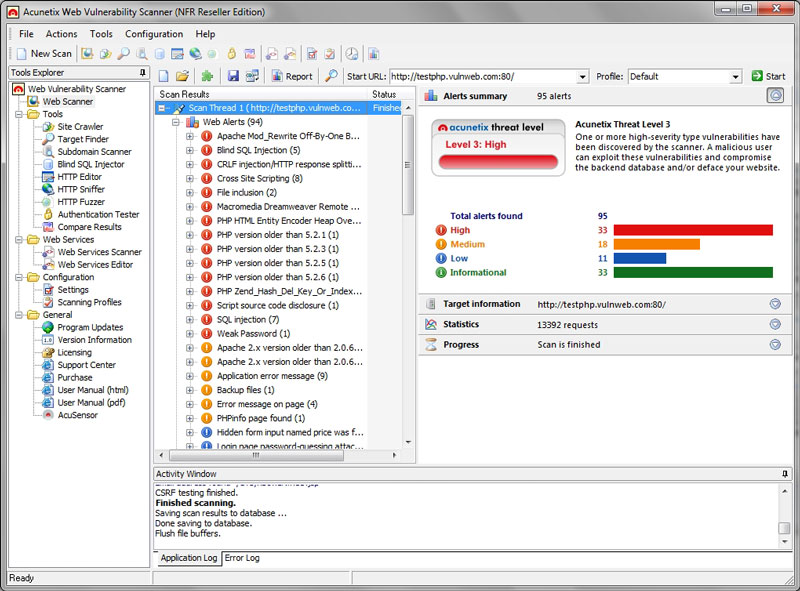Open the Configuration menu
The image size is (800, 591).
click(153, 34)
